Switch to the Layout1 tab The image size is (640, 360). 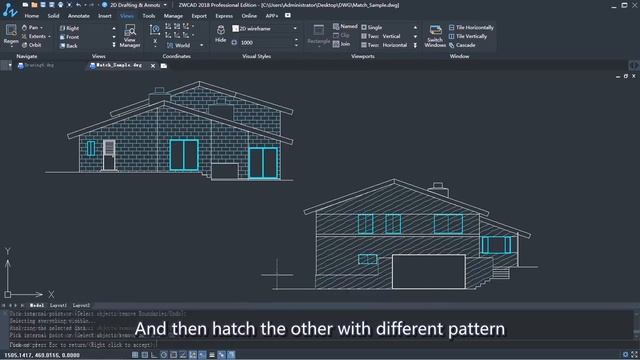tap(58, 305)
